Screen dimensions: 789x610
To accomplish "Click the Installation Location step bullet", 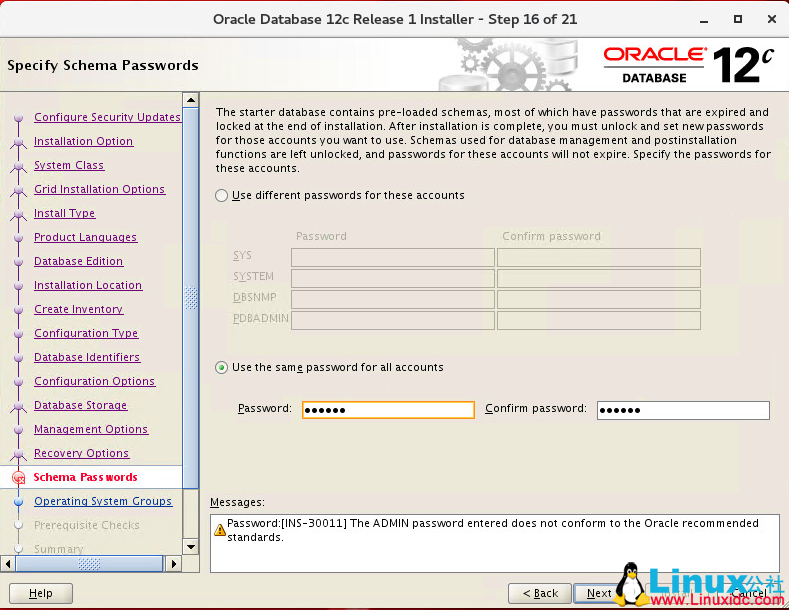I will point(19,285).
